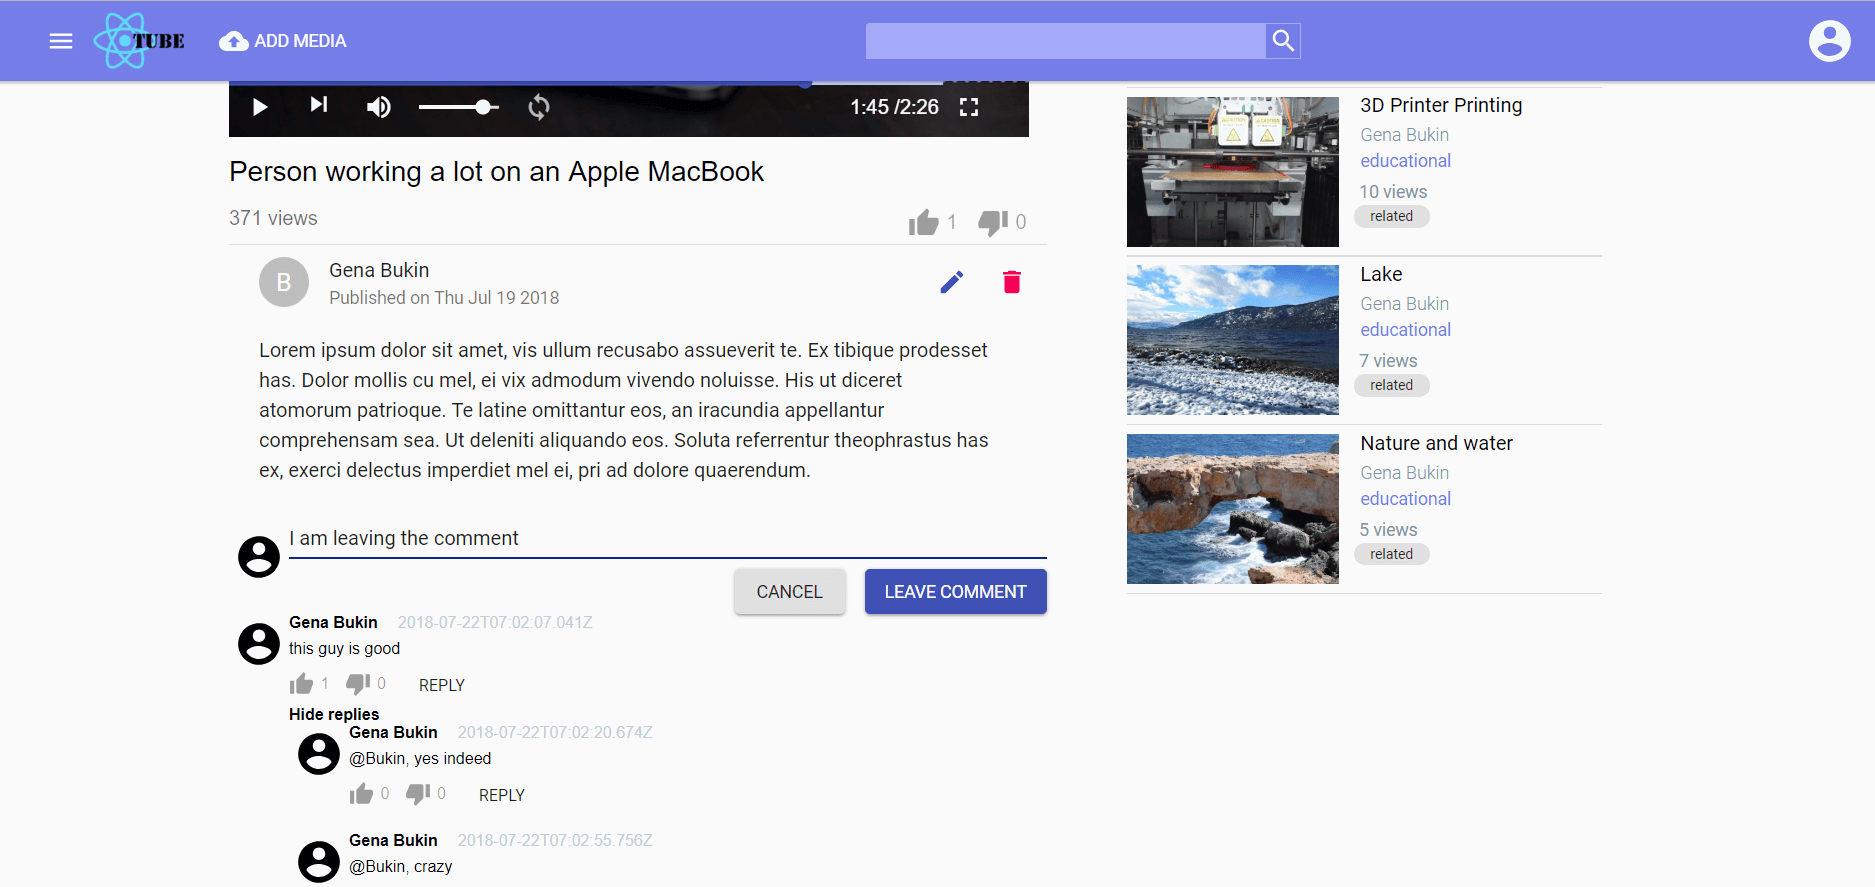Open Gena Bukin video author name
The height and width of the screenshot is (887, 1875).
379,270
